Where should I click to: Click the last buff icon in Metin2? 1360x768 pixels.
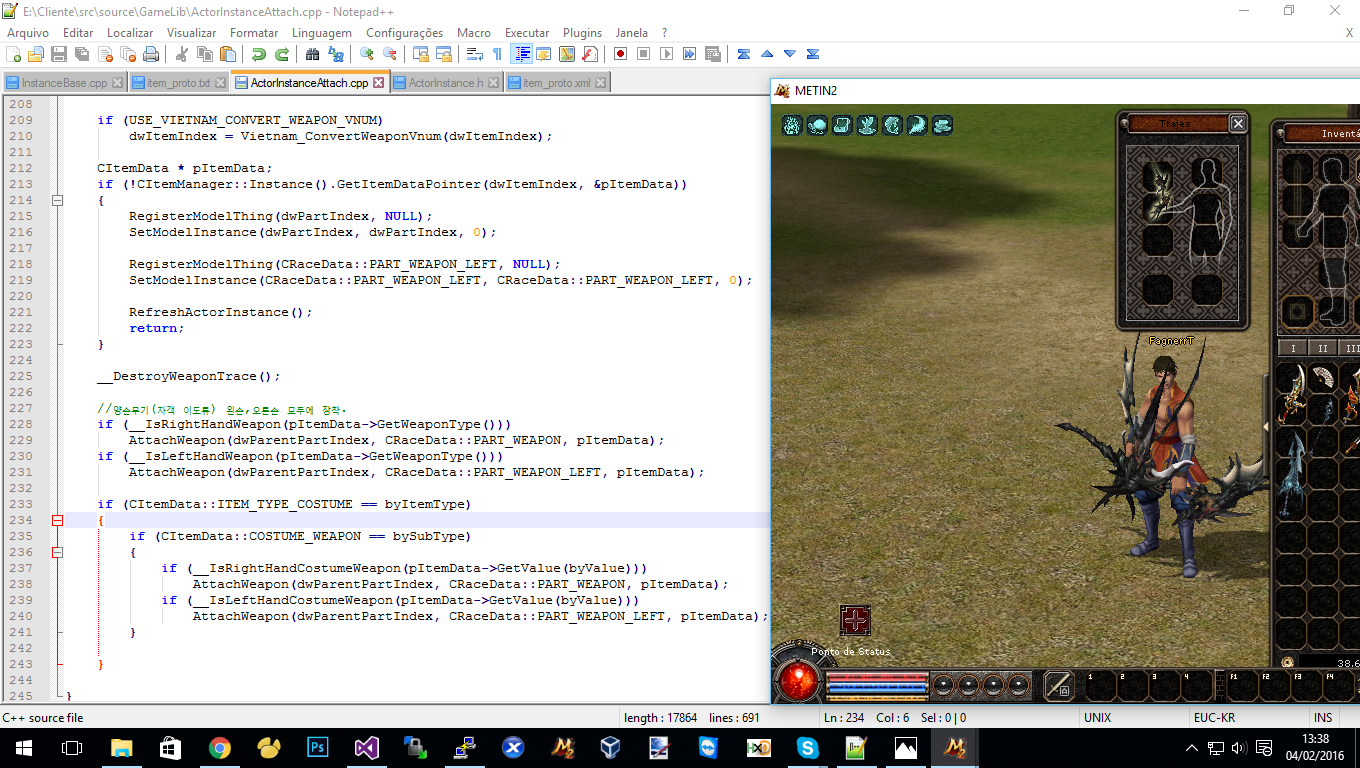942,125
